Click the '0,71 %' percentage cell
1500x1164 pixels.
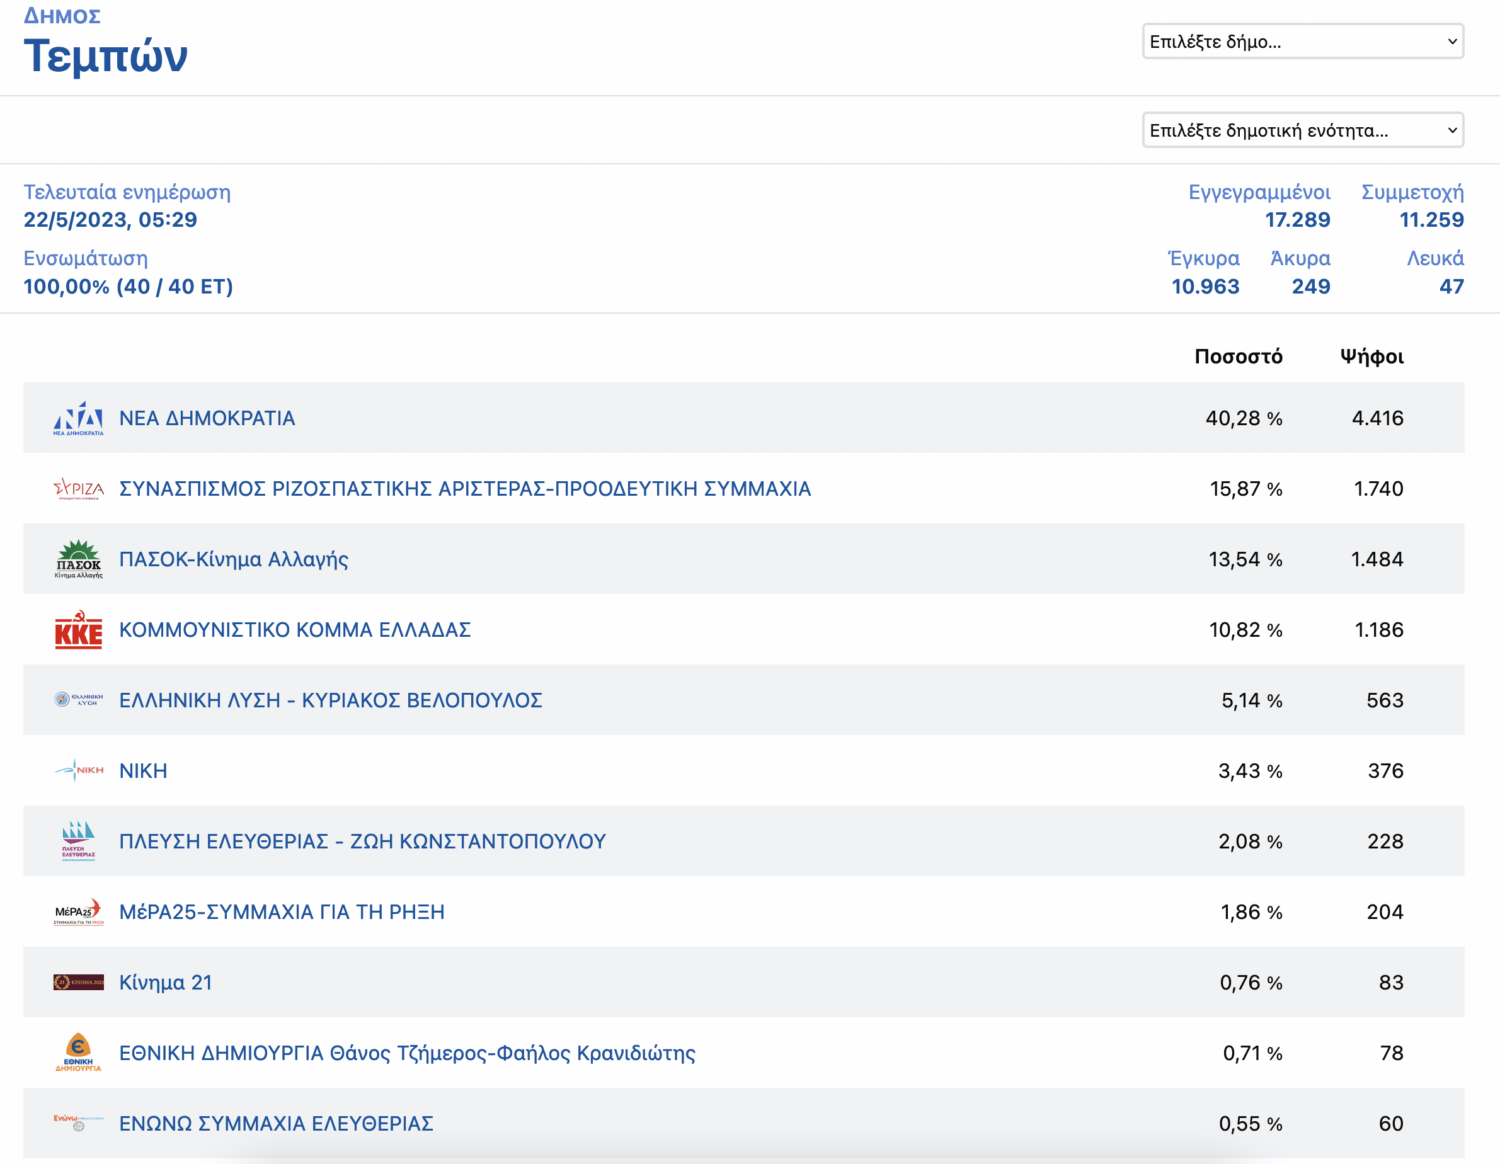[1253, 1053]
